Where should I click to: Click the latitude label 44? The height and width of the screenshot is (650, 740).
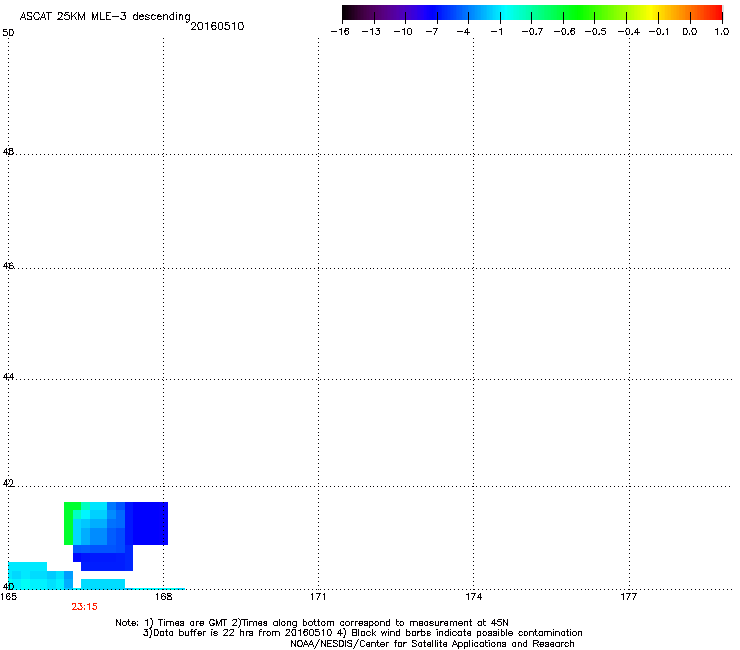[x=8, y=377]
